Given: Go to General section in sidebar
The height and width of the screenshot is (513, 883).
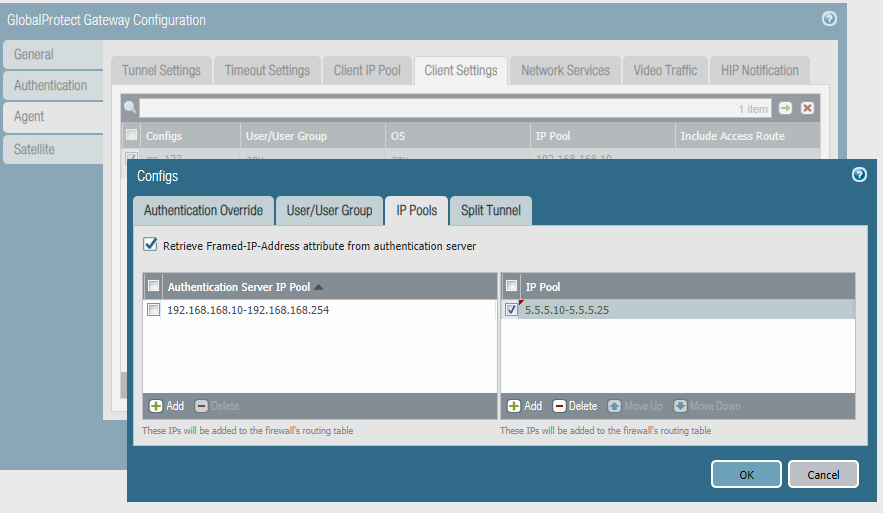Looking at the screenshot, I should [x=53, y=55].
